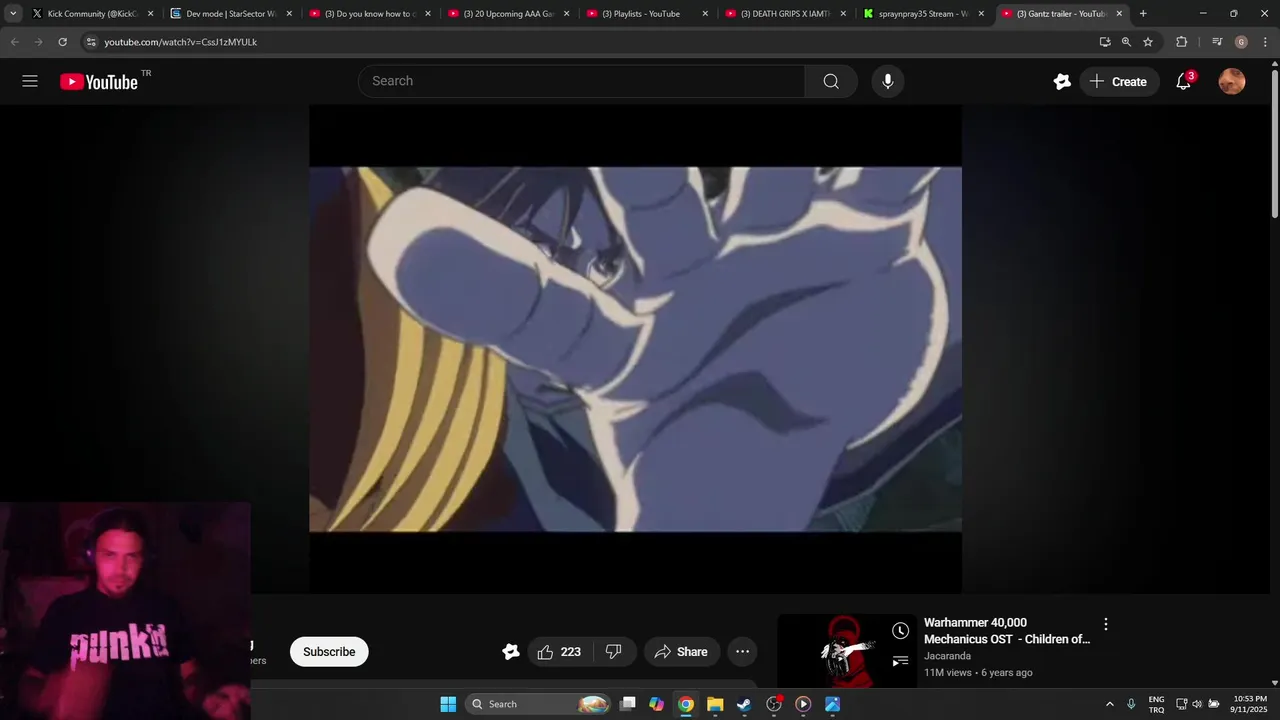Open File Explorer from taskbar
The width and height of the screenshot is (1280, 720).
pos(715,704)
